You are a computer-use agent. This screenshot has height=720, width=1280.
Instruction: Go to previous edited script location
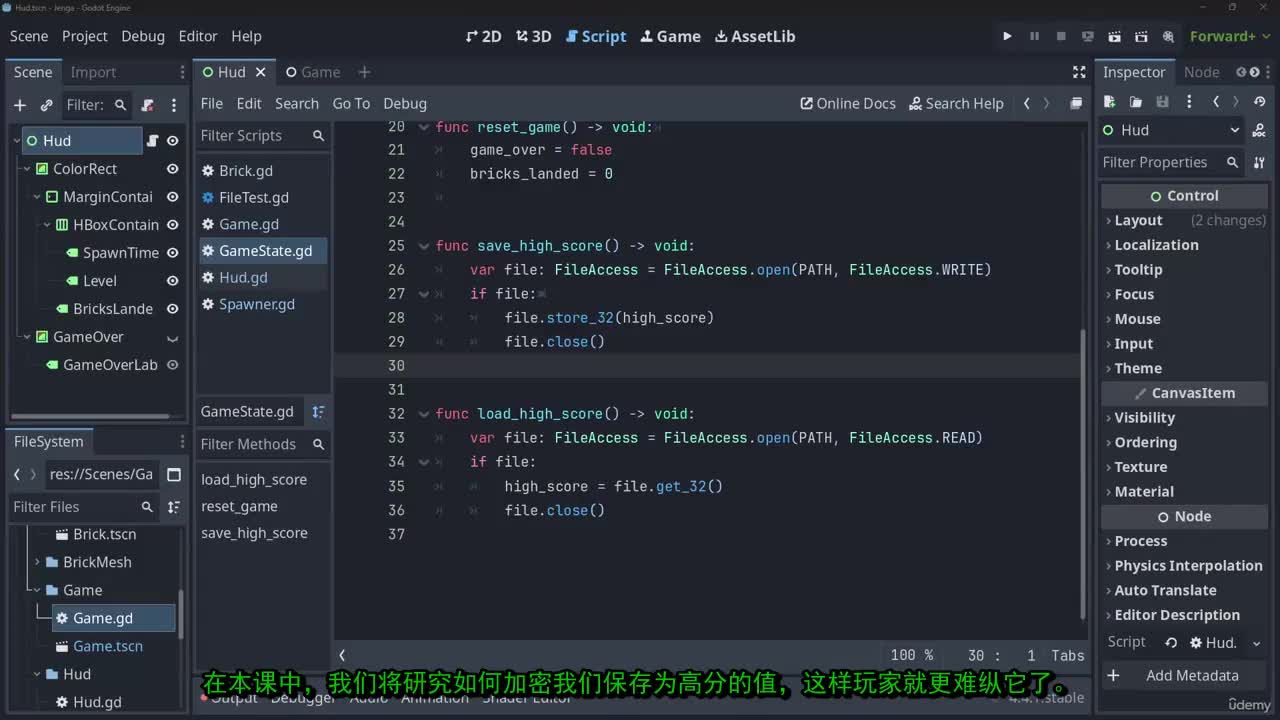pyautogui.click(x=1026, y=103)
